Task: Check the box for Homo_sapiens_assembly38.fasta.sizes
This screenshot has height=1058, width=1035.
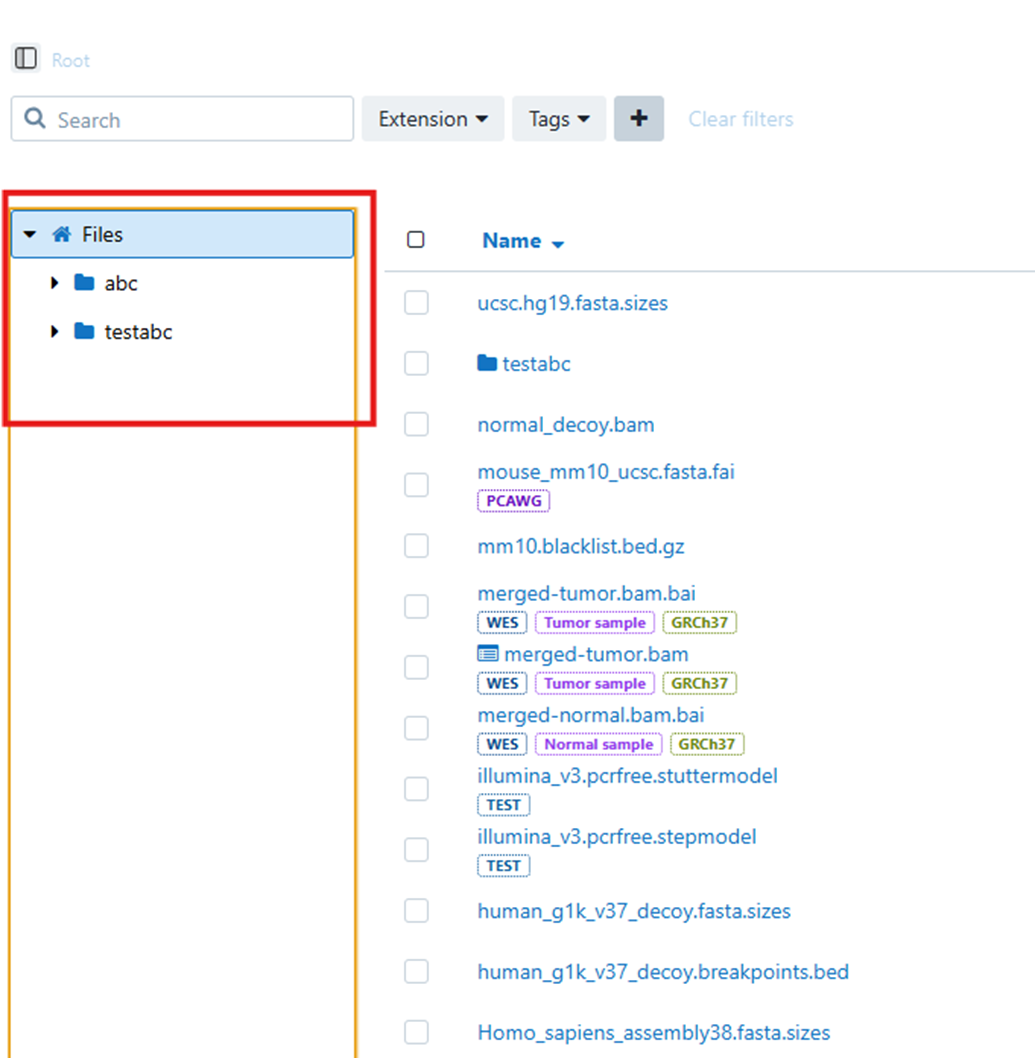Action: coord(416,1032)
